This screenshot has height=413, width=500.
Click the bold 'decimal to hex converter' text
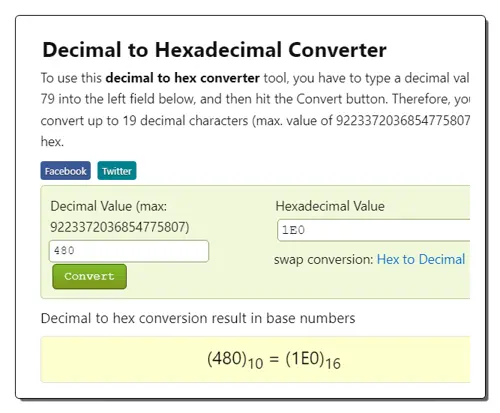pyautogui.click(x=182, y=78)
